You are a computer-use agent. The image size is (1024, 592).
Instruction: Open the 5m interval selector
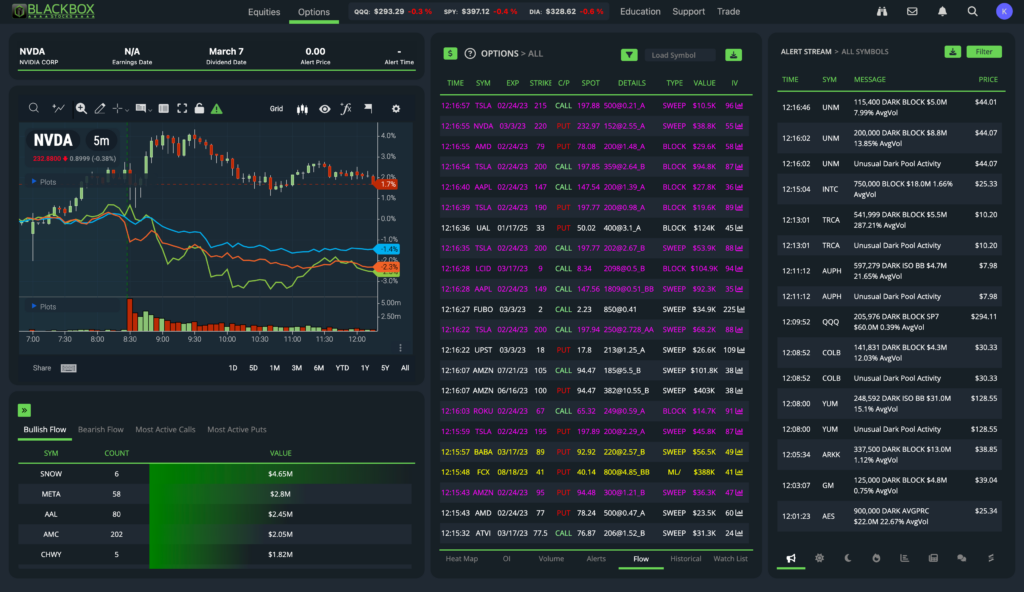click(x=102, y=140)
